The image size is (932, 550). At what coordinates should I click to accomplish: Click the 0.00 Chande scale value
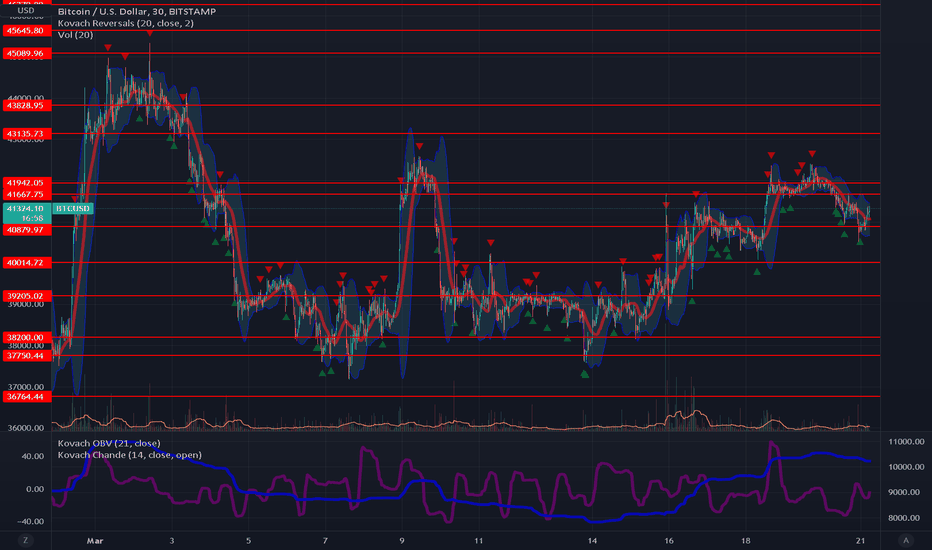pyautogui.click(x=35, y=489)
